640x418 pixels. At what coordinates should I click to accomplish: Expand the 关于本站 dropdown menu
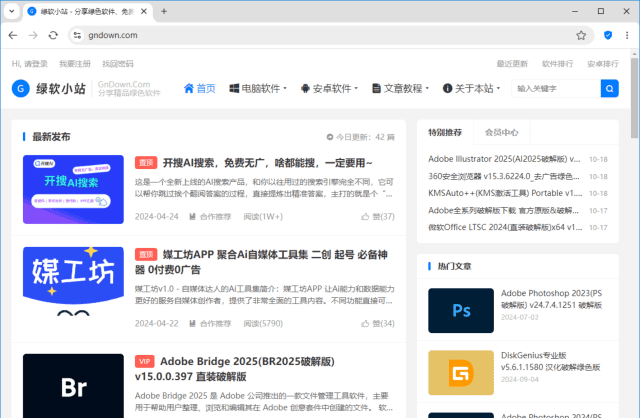click(x=471, y=89)
